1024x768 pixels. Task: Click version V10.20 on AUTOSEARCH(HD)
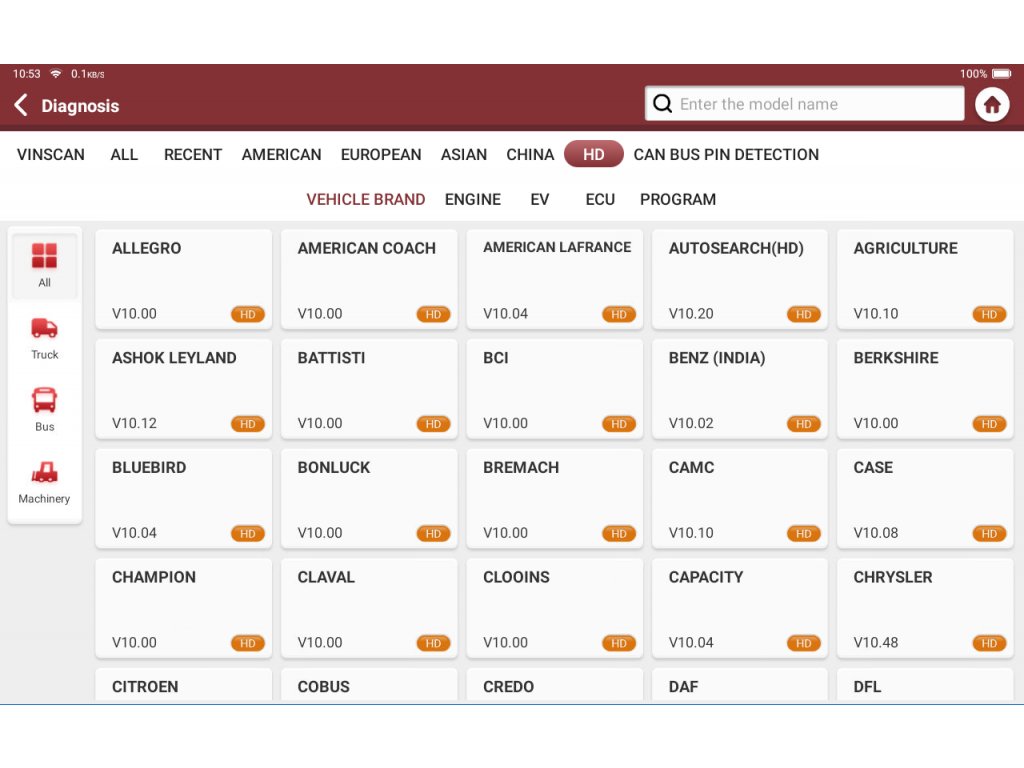691,314
